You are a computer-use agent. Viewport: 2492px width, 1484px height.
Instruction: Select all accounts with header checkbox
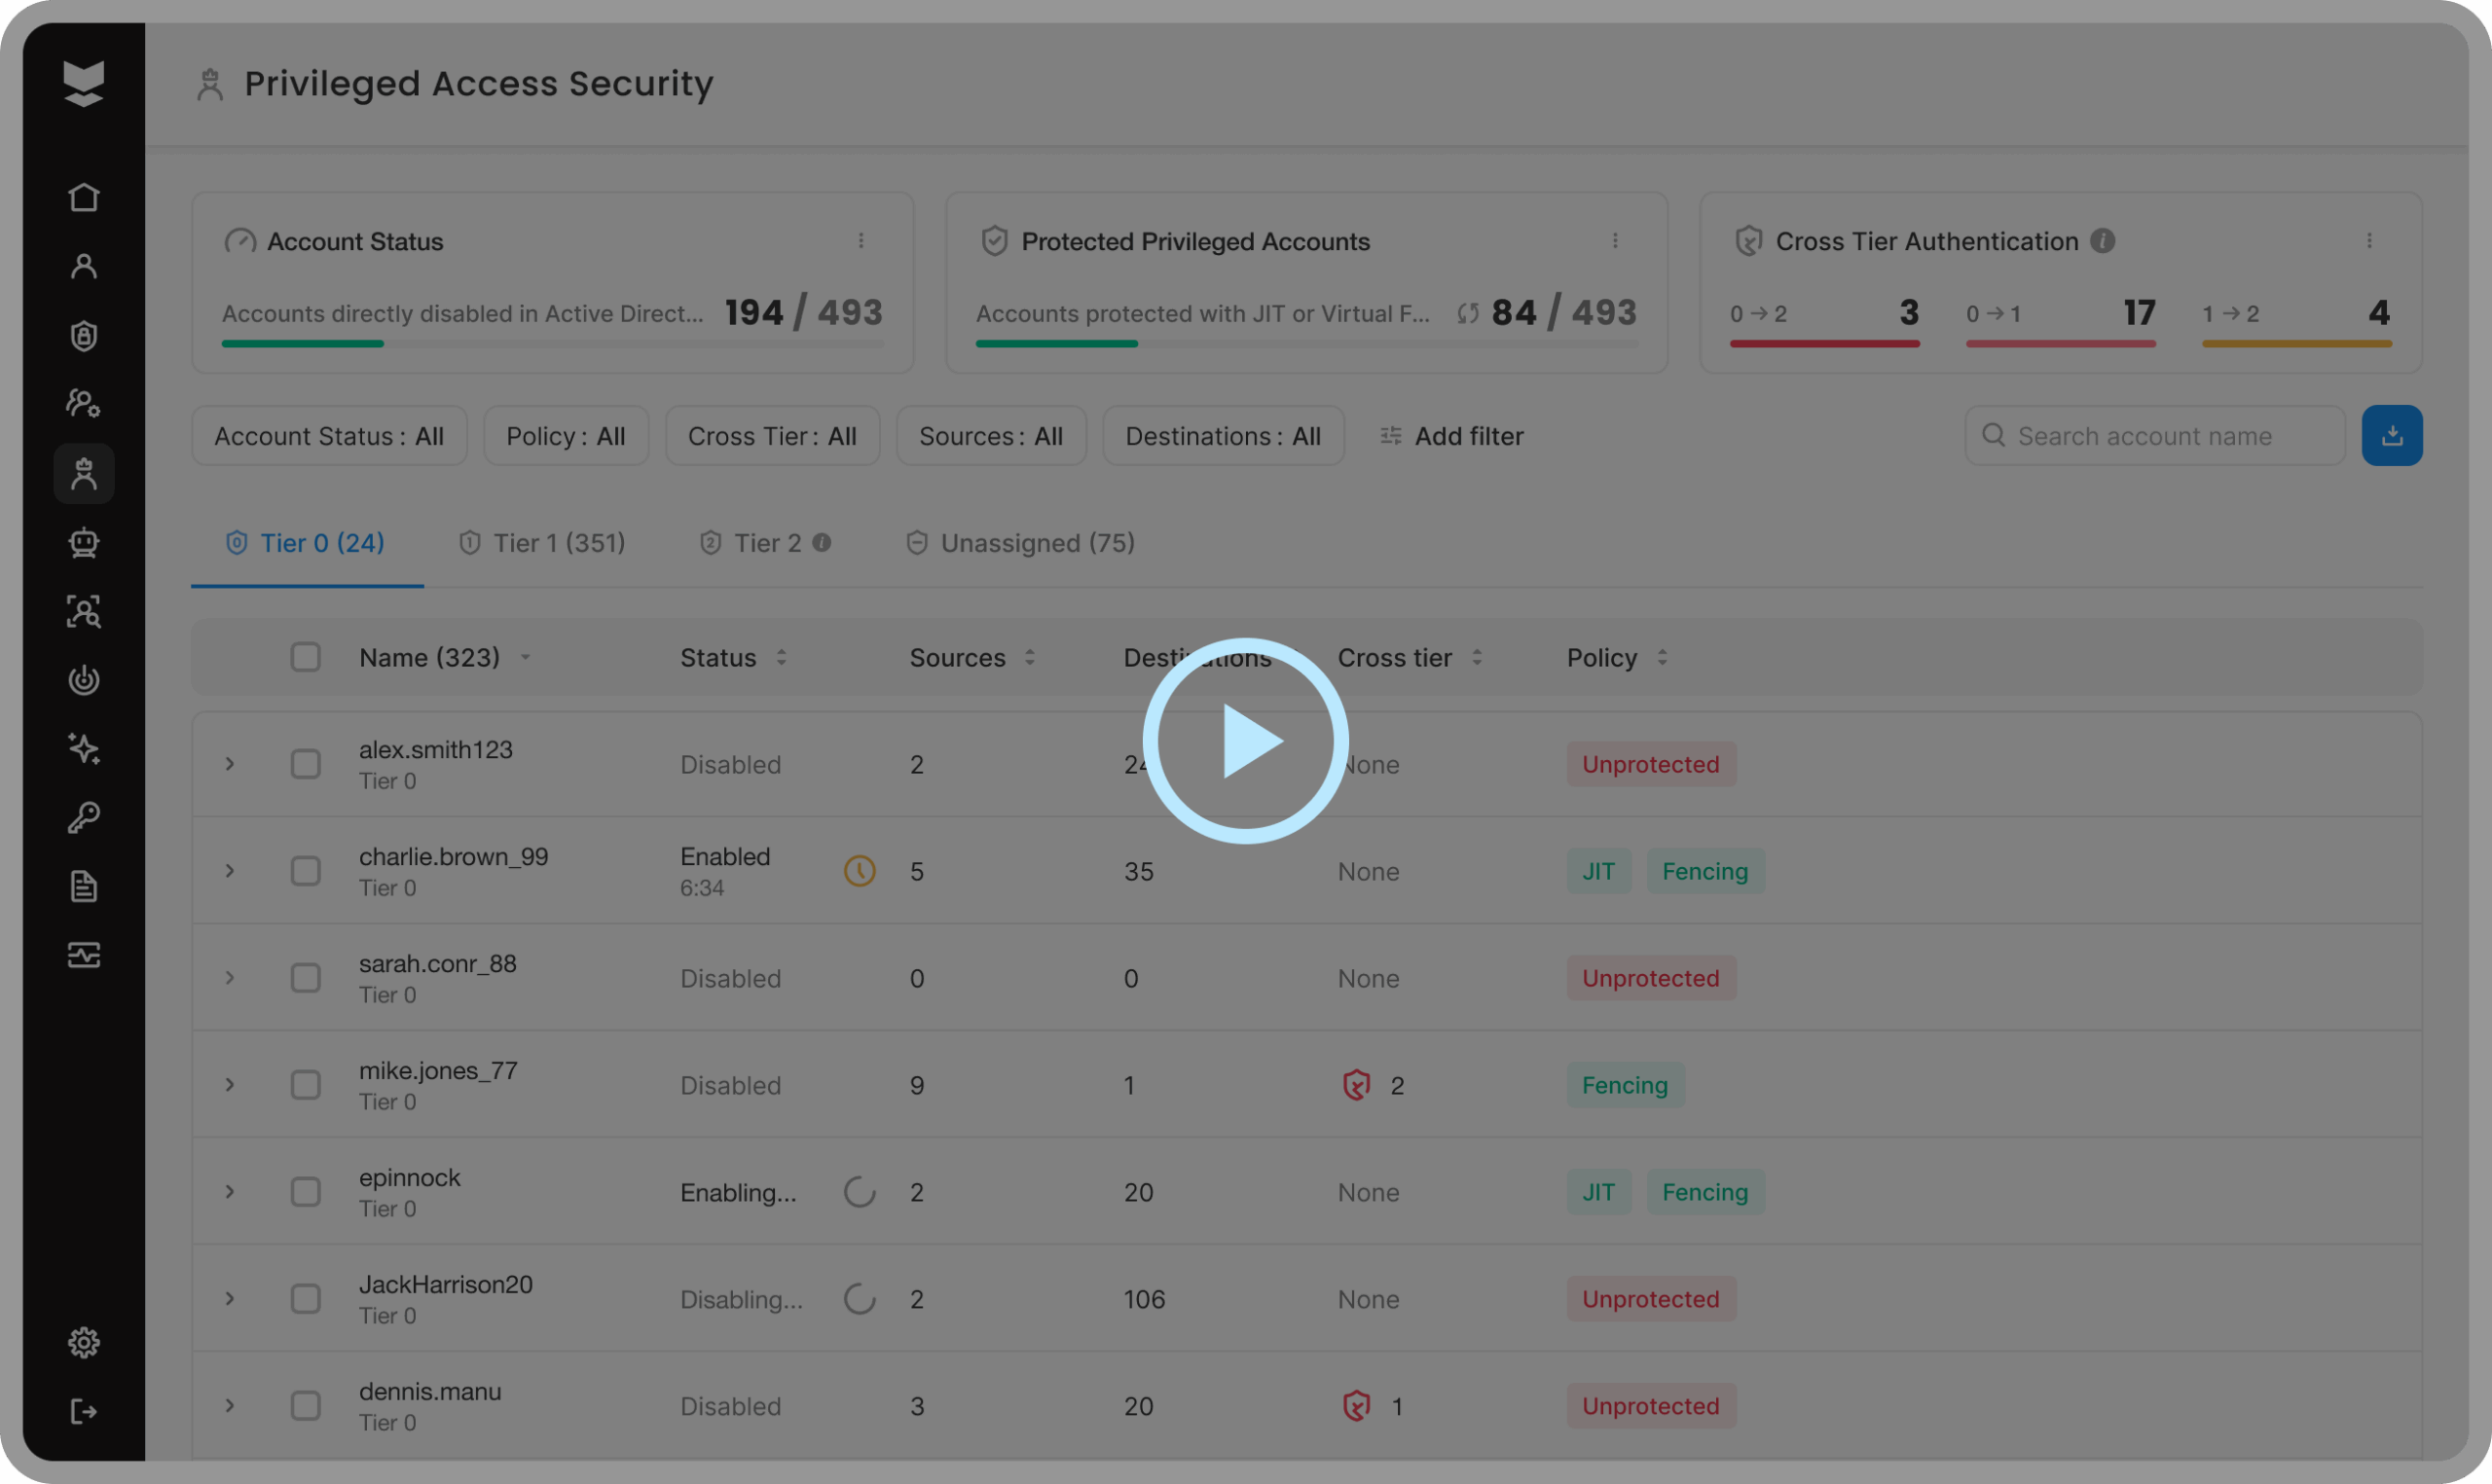305,657
